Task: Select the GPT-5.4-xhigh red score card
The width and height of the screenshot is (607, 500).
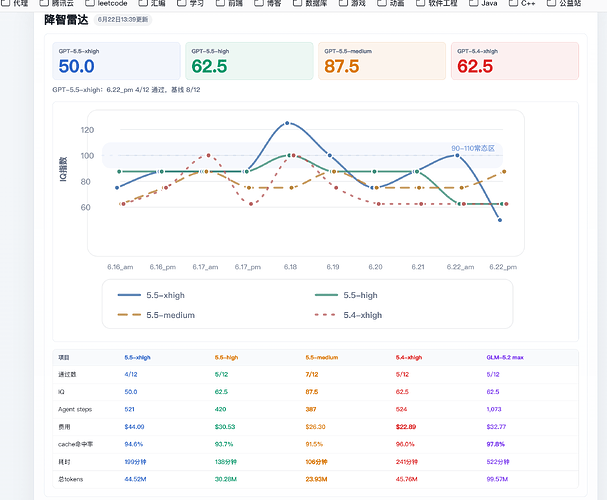Action: 515,61
